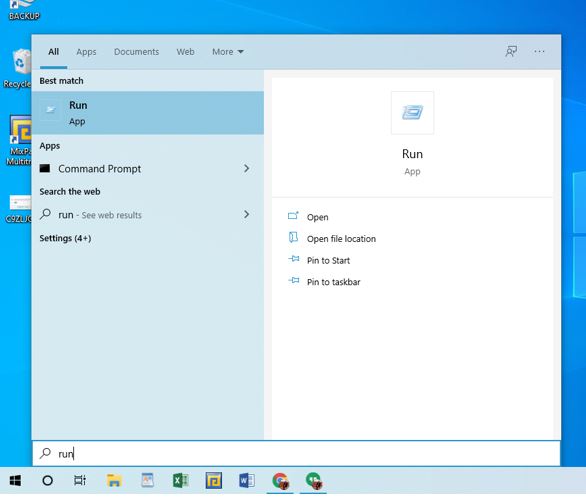586x497 pixels.
Task: Switch to the Documents tab
Action: pos(136,52)
